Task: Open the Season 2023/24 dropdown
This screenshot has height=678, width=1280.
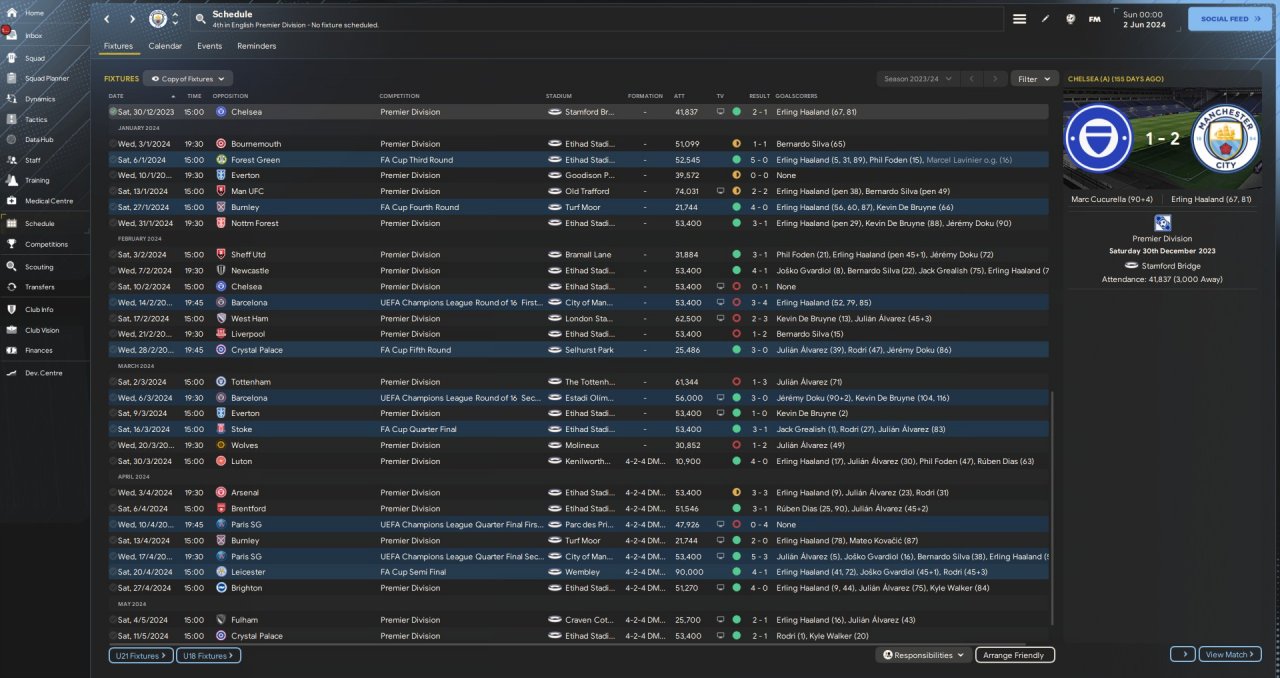Action: pos(917,78)
